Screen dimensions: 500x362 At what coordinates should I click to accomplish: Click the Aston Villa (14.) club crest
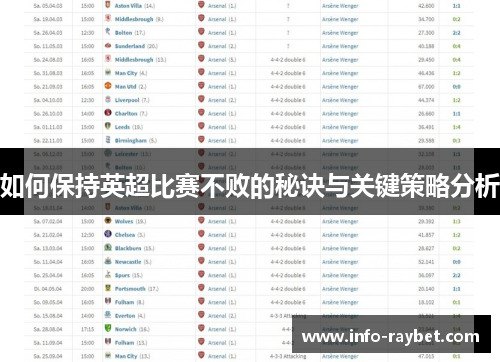pos(108,5)
